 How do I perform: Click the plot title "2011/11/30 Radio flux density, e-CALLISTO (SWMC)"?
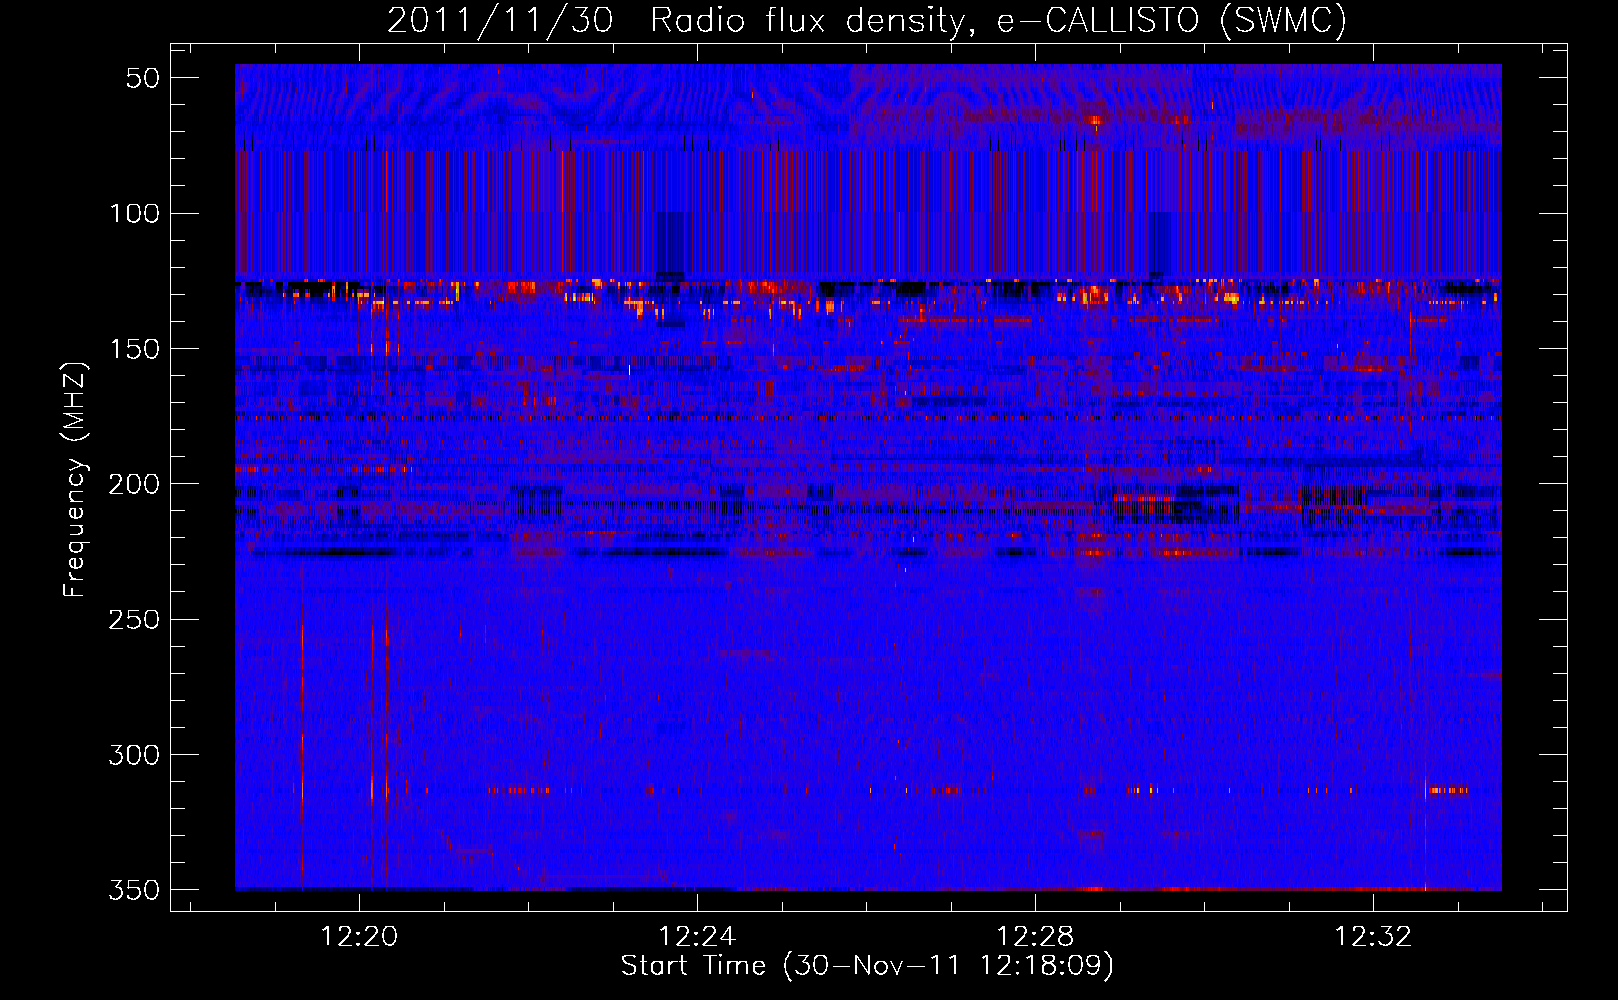867,20
